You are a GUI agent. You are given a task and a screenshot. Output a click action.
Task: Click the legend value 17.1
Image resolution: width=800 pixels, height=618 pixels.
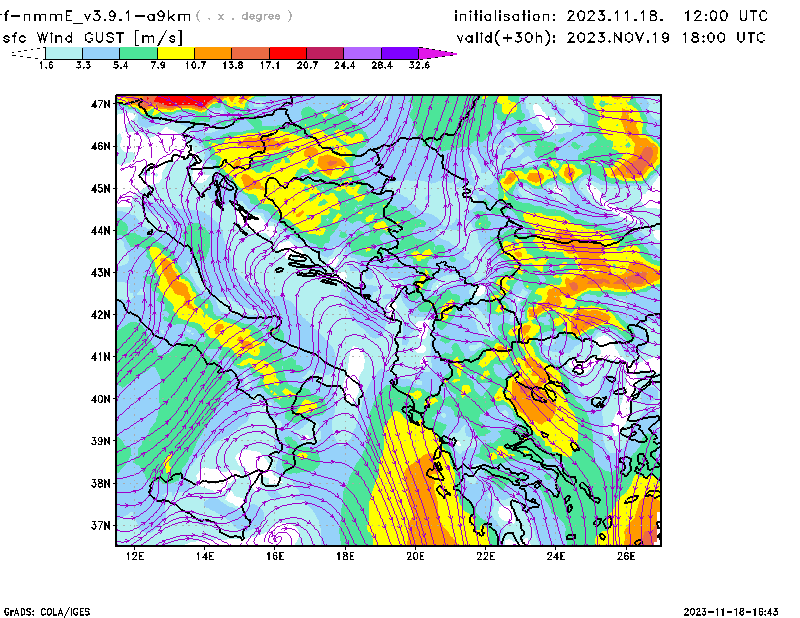coord(270,65)
